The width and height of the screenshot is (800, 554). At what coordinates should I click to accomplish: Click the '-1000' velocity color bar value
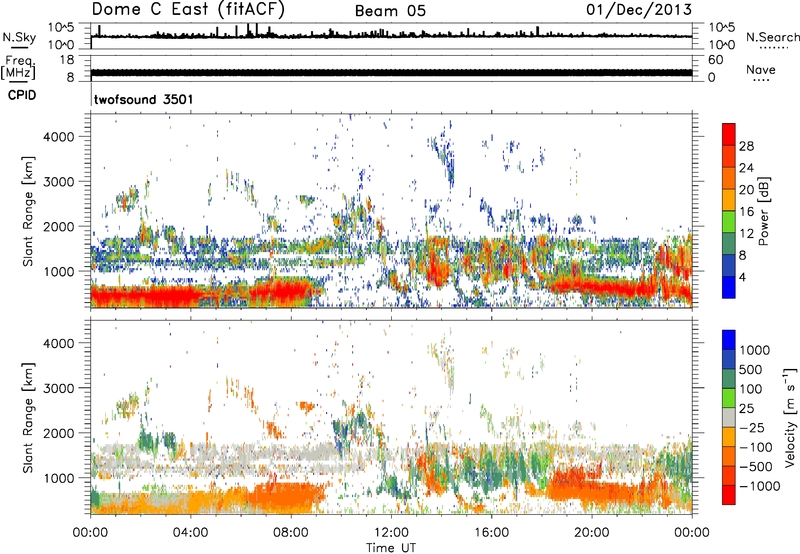point(760,486)
